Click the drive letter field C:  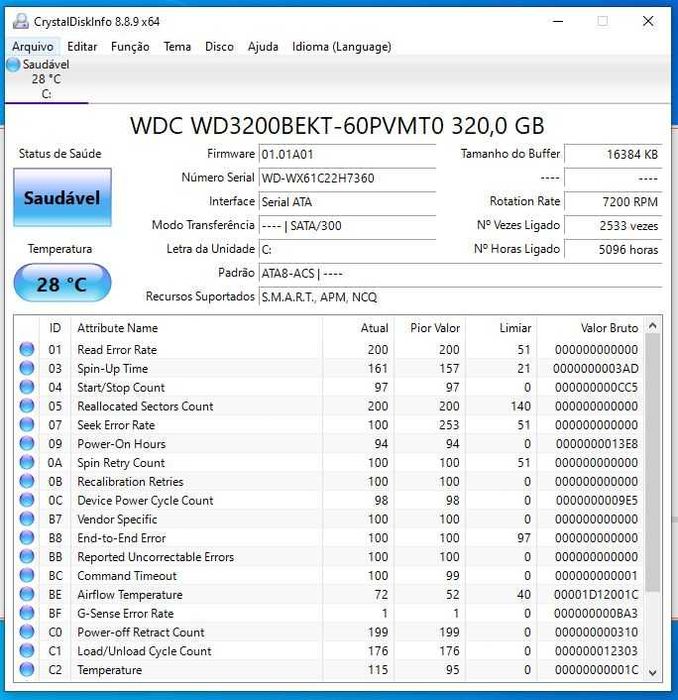coord(347,249)
